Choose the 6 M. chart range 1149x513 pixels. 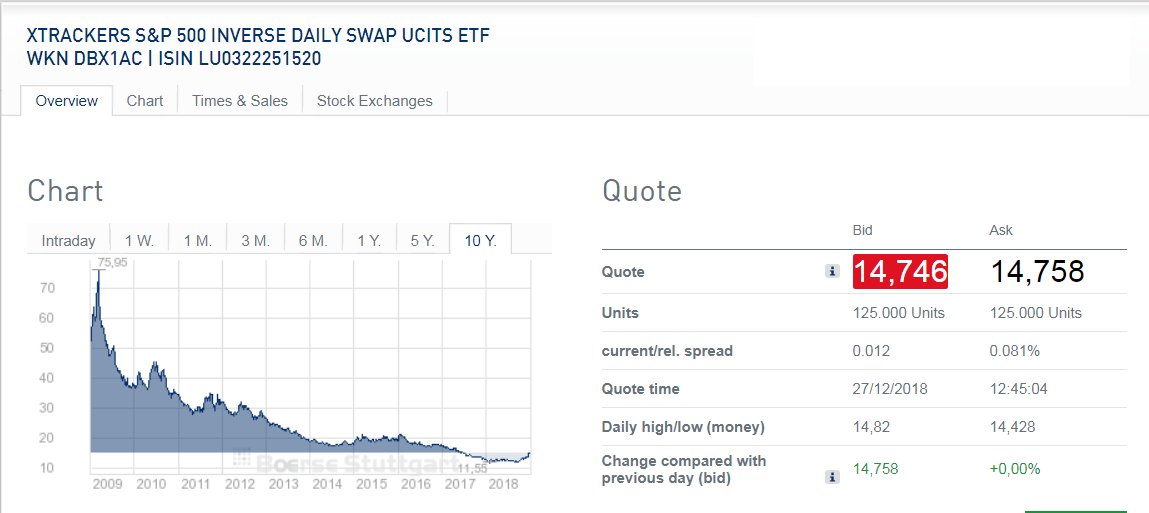(313, 241)
